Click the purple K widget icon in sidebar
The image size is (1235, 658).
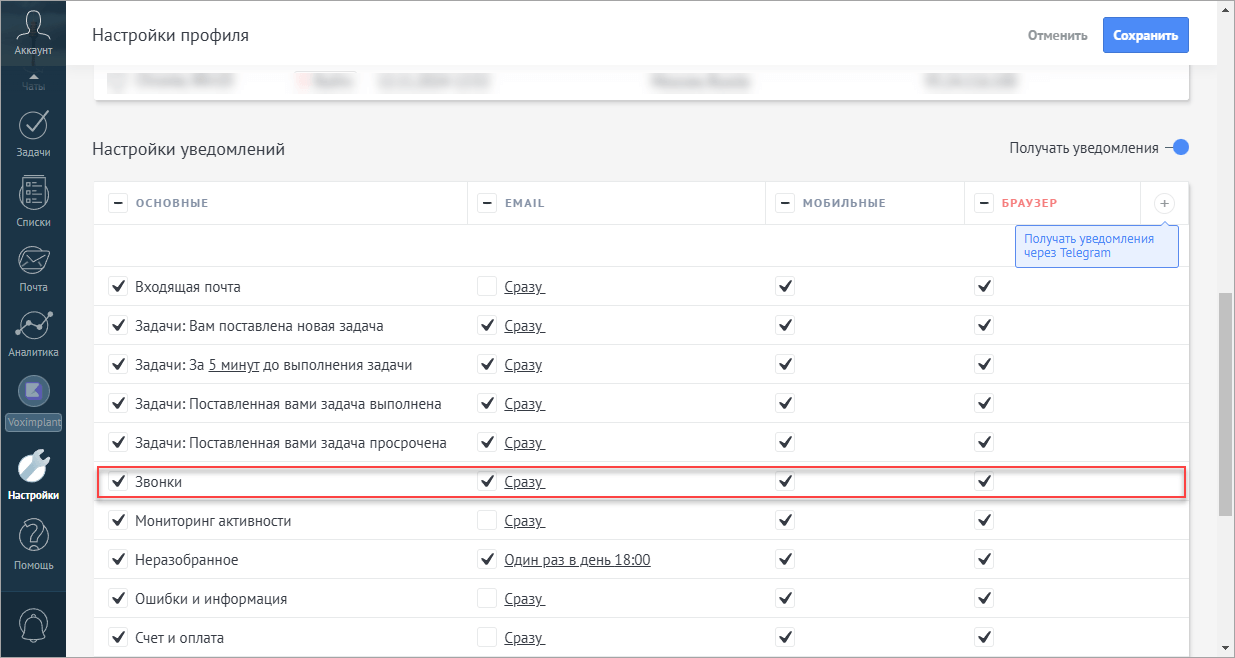click(x=33, y=390)
